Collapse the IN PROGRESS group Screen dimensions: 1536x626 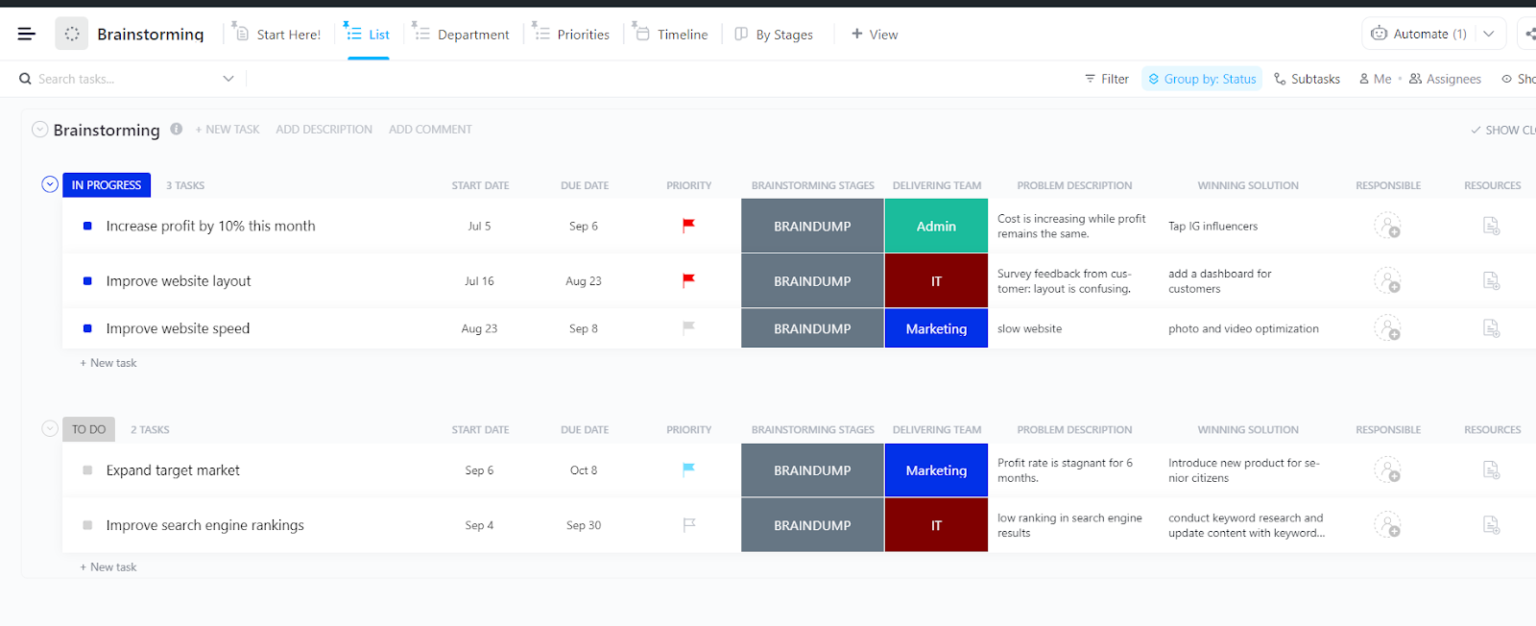tap(49, 184)
